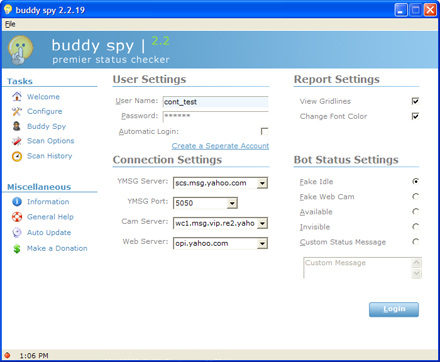Open General Help
The height and width of the screenshot is (362, 440).
click(50, 217)
